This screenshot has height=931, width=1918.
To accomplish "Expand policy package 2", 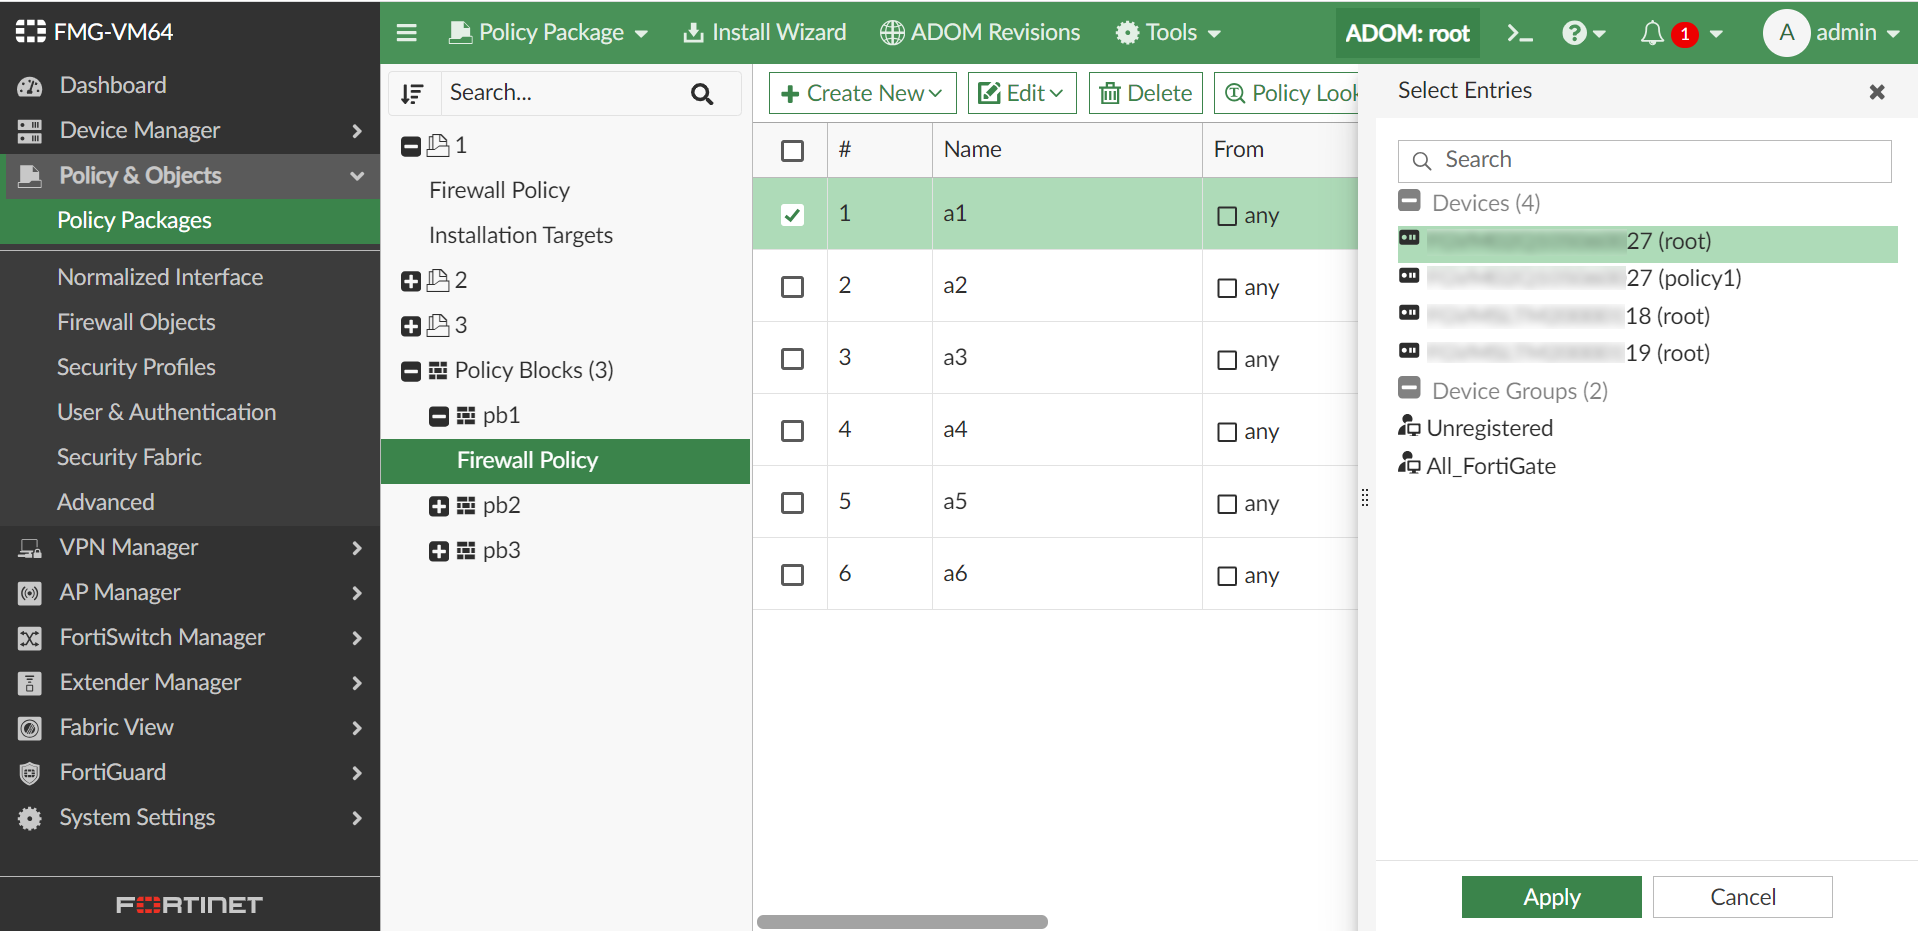I will 410,281.
